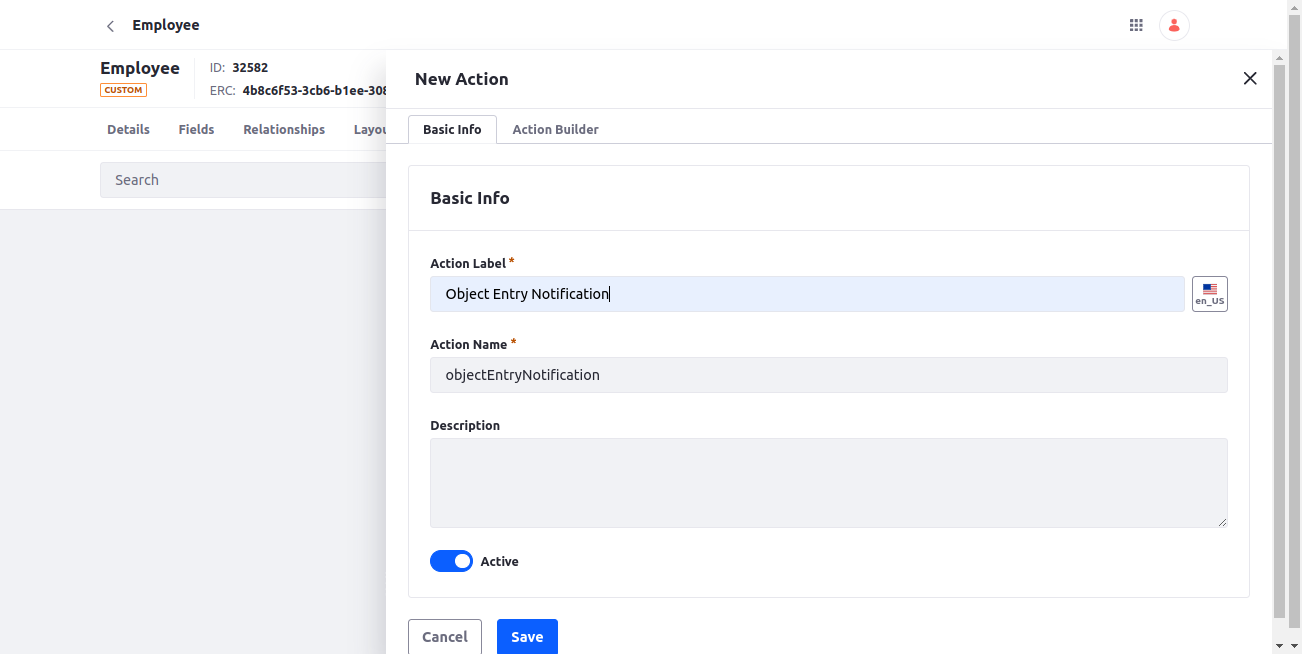
Task: Click the Save button
Action: pyautogui.click(x=527, y=637)
